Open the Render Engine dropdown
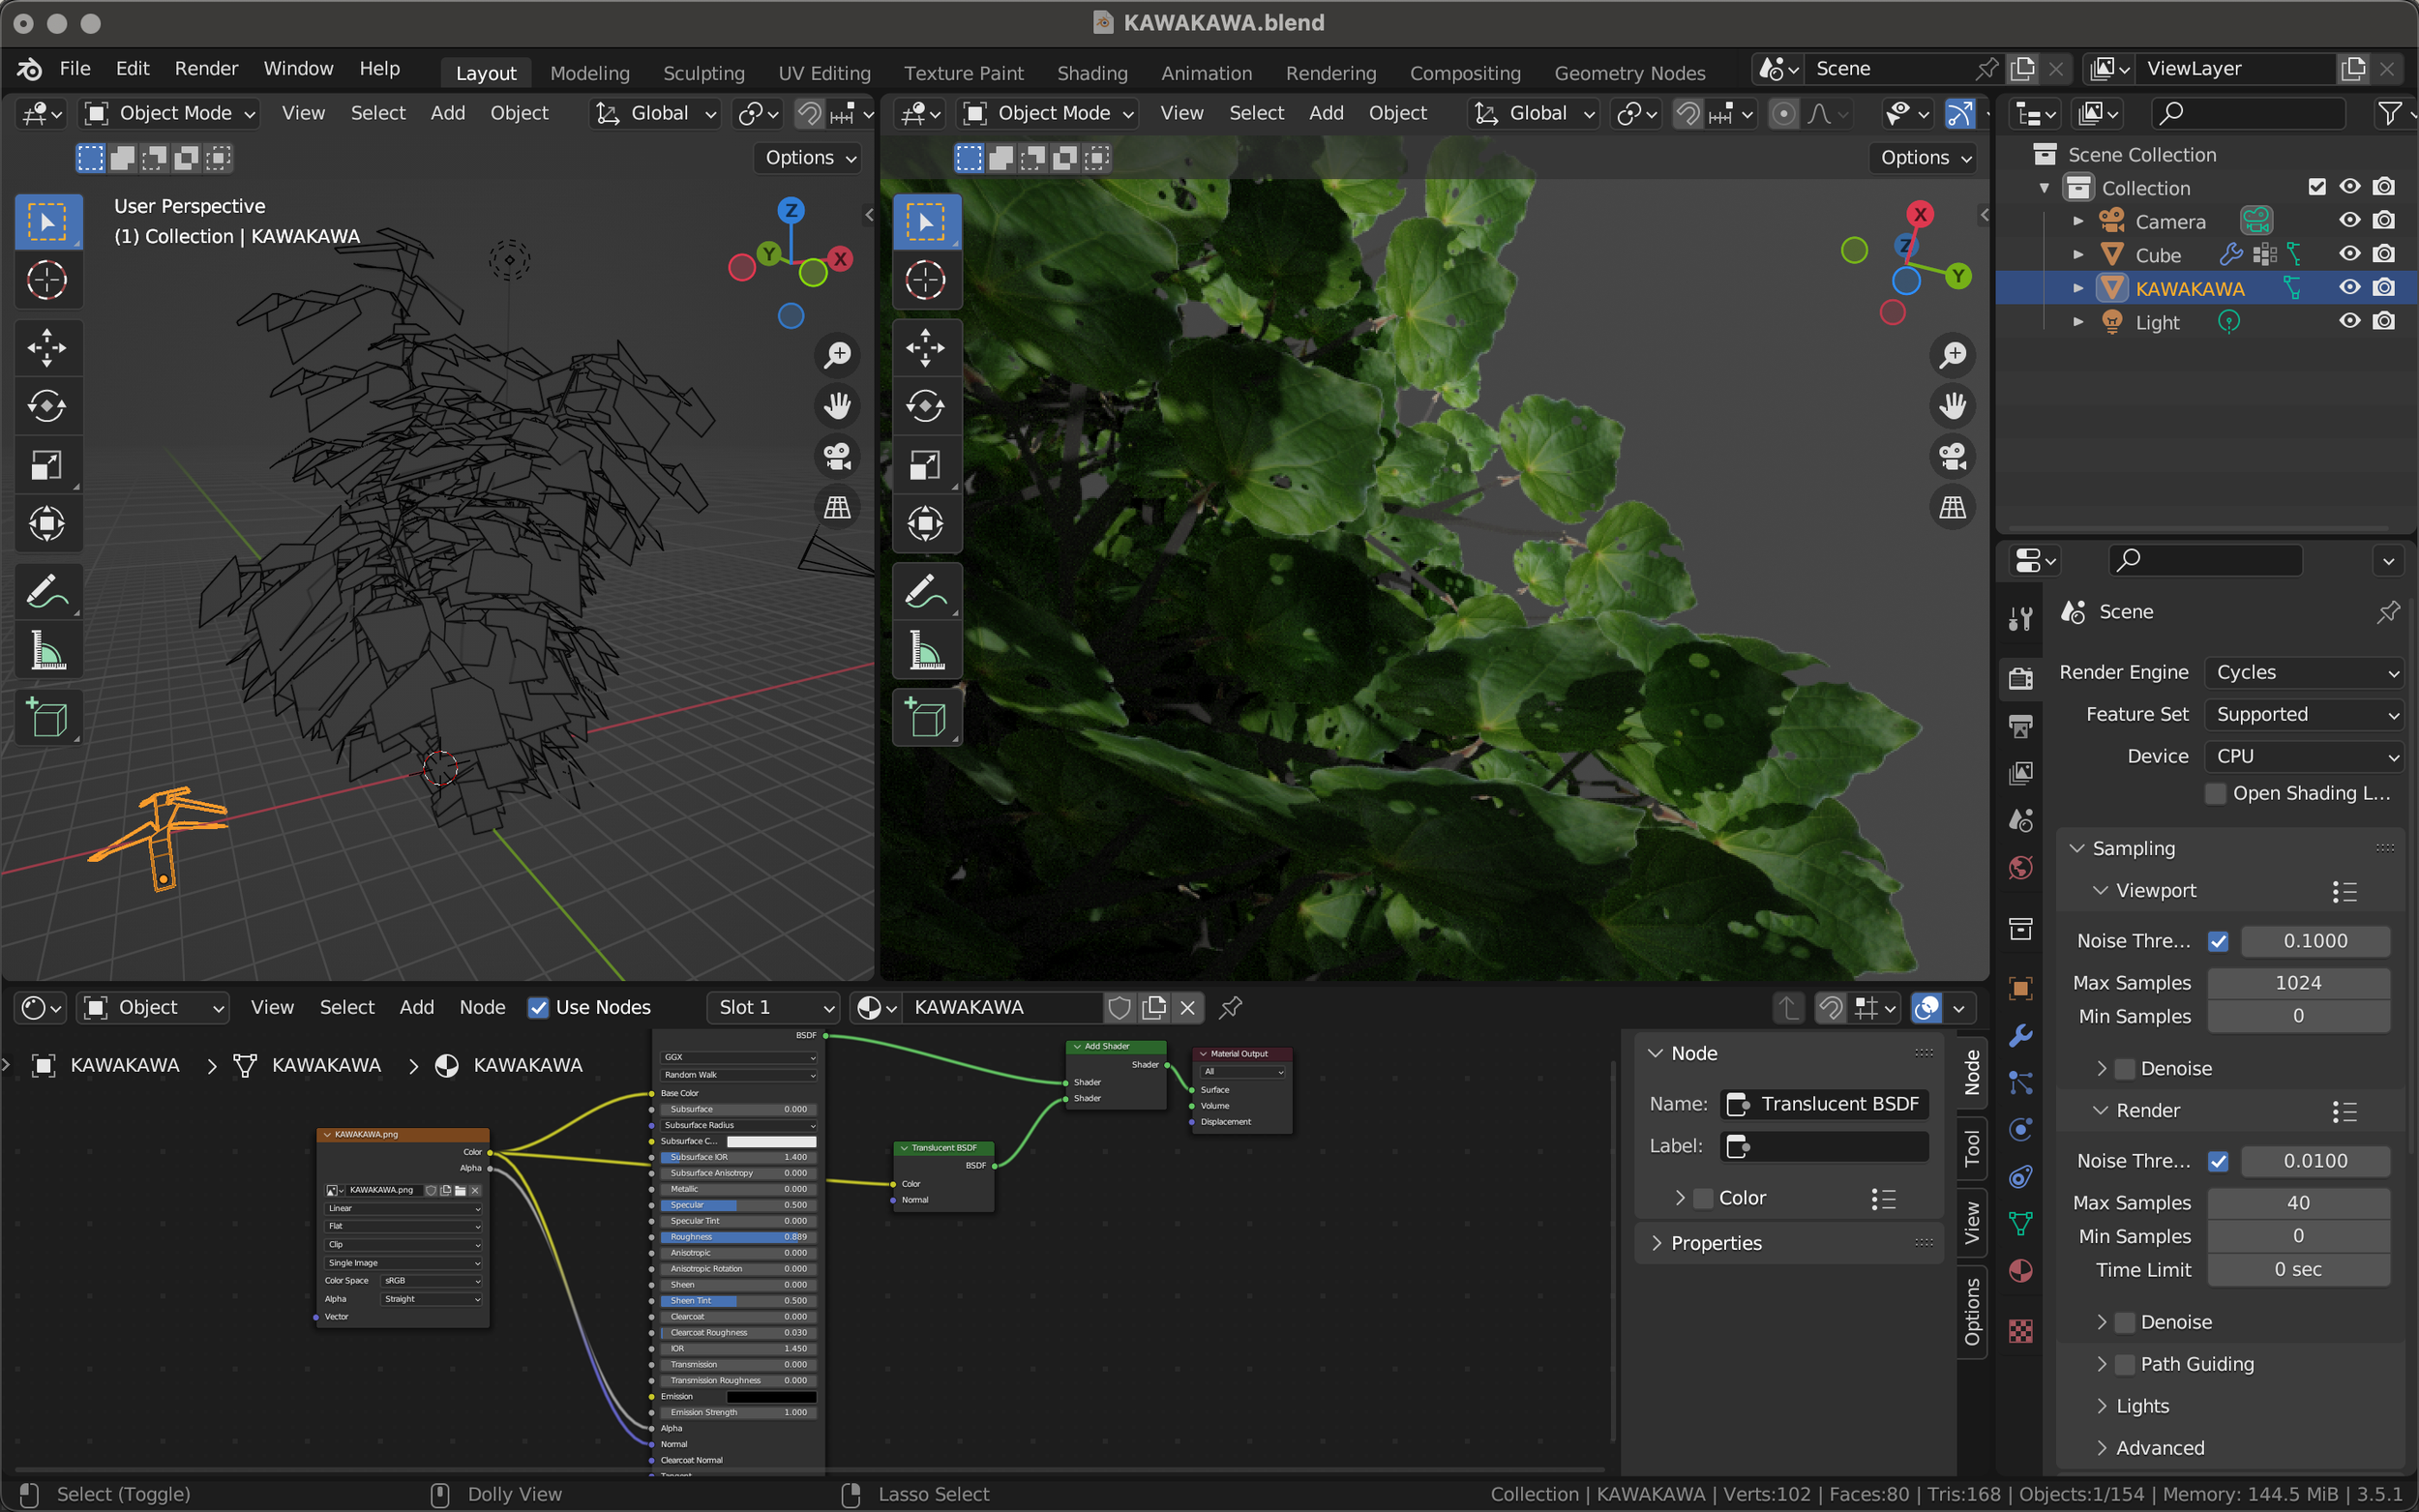The image size is (2419, 1512). click(x=2304, y=672)
